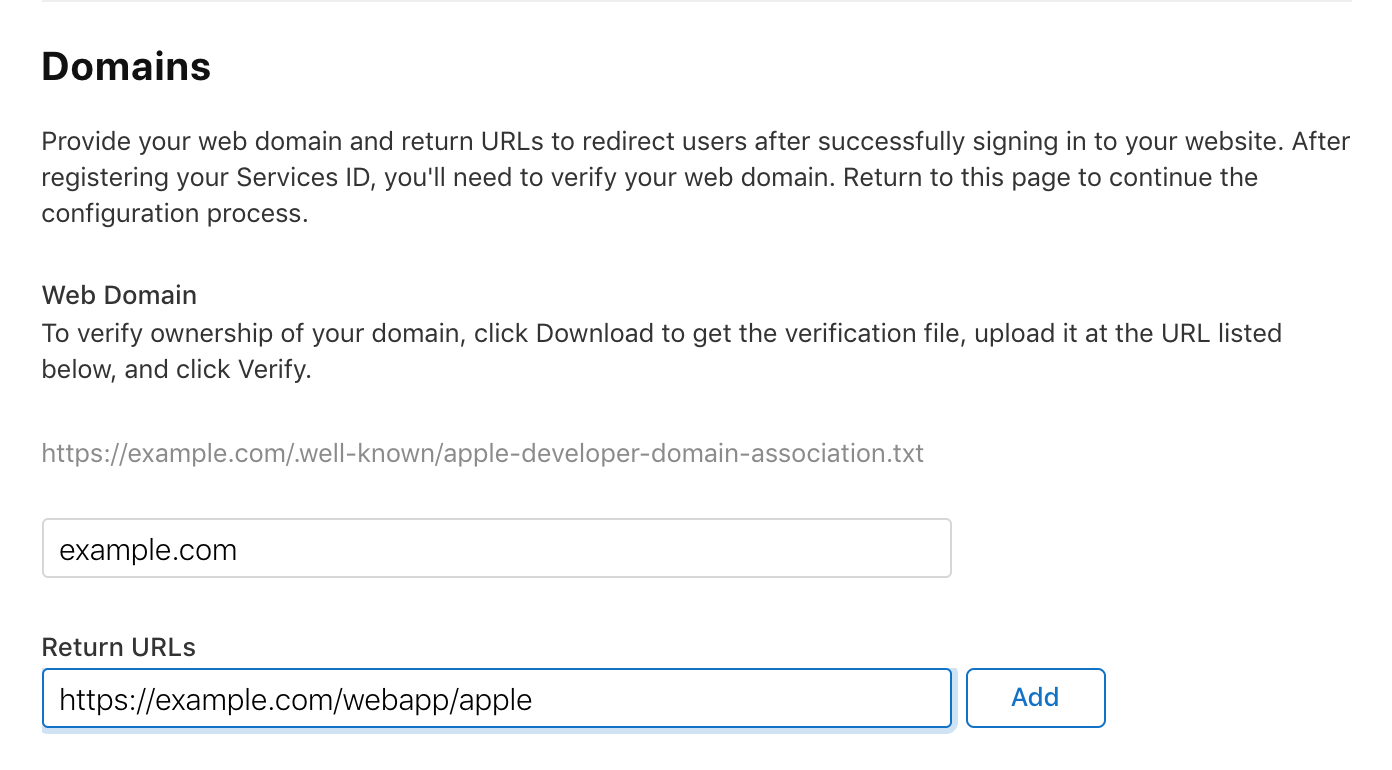Place cursor in the example.com domain field
The width and height of the screenshot is (1392, 770).
400,548
